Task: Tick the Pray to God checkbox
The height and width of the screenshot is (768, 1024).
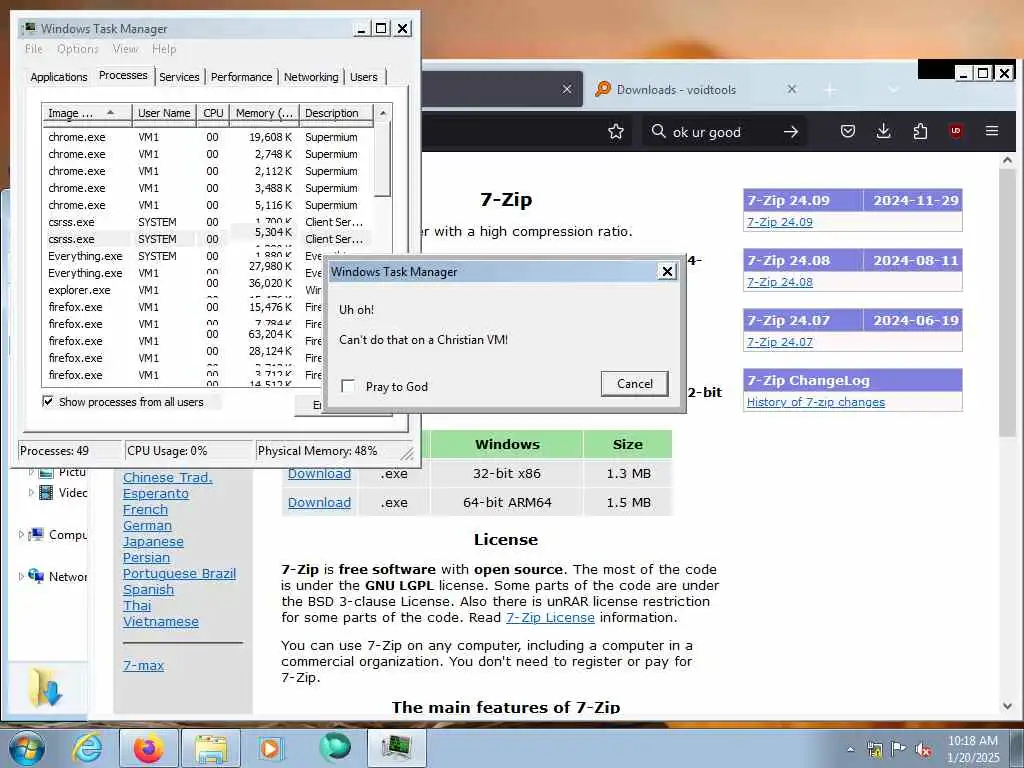Action: click(348, 386)
